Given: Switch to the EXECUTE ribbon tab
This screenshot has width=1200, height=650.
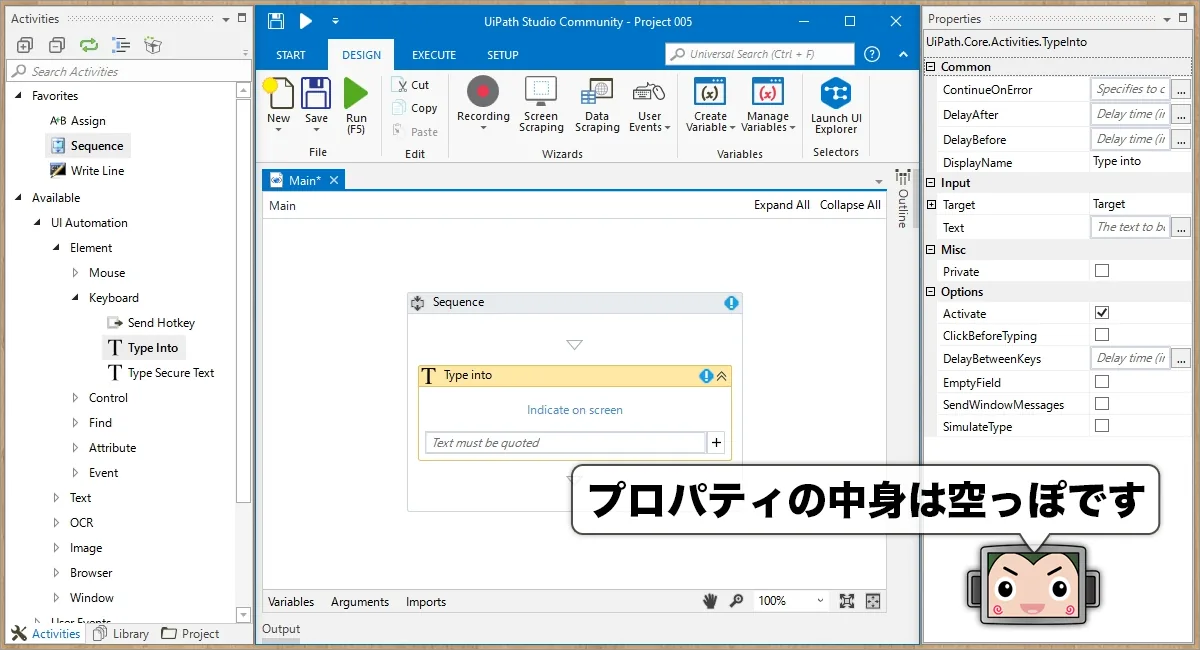Looking at the screenshot, I should coord(434,55).
